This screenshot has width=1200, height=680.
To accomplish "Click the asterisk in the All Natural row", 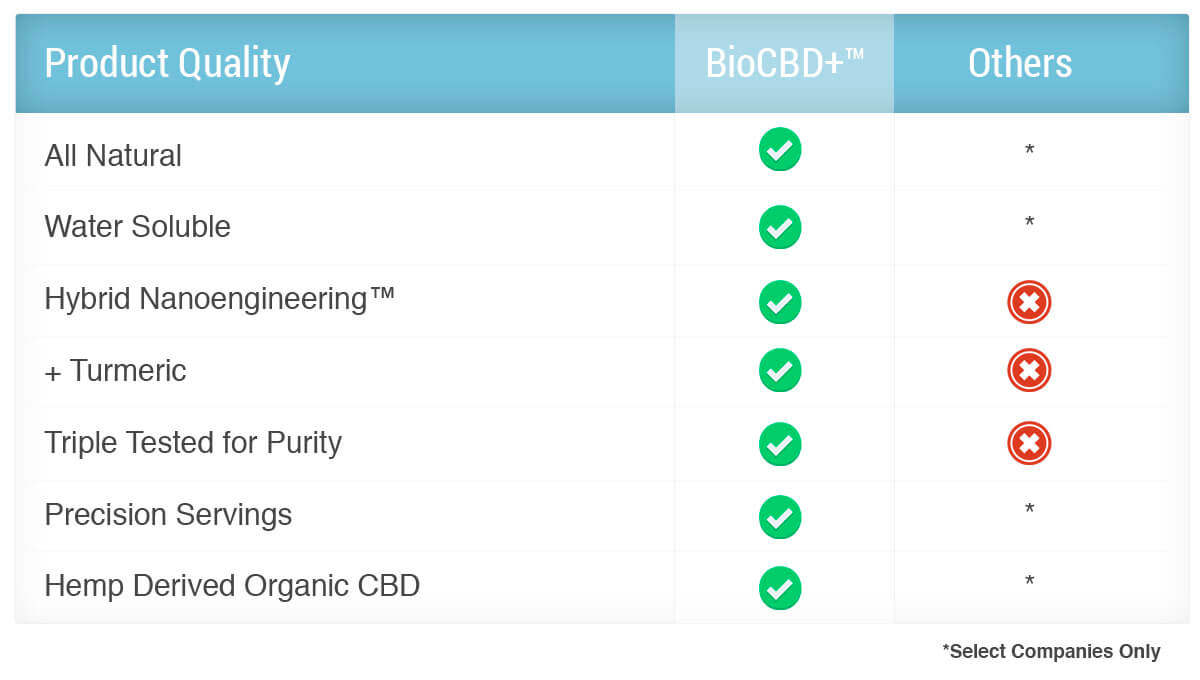I will 1029,151.
